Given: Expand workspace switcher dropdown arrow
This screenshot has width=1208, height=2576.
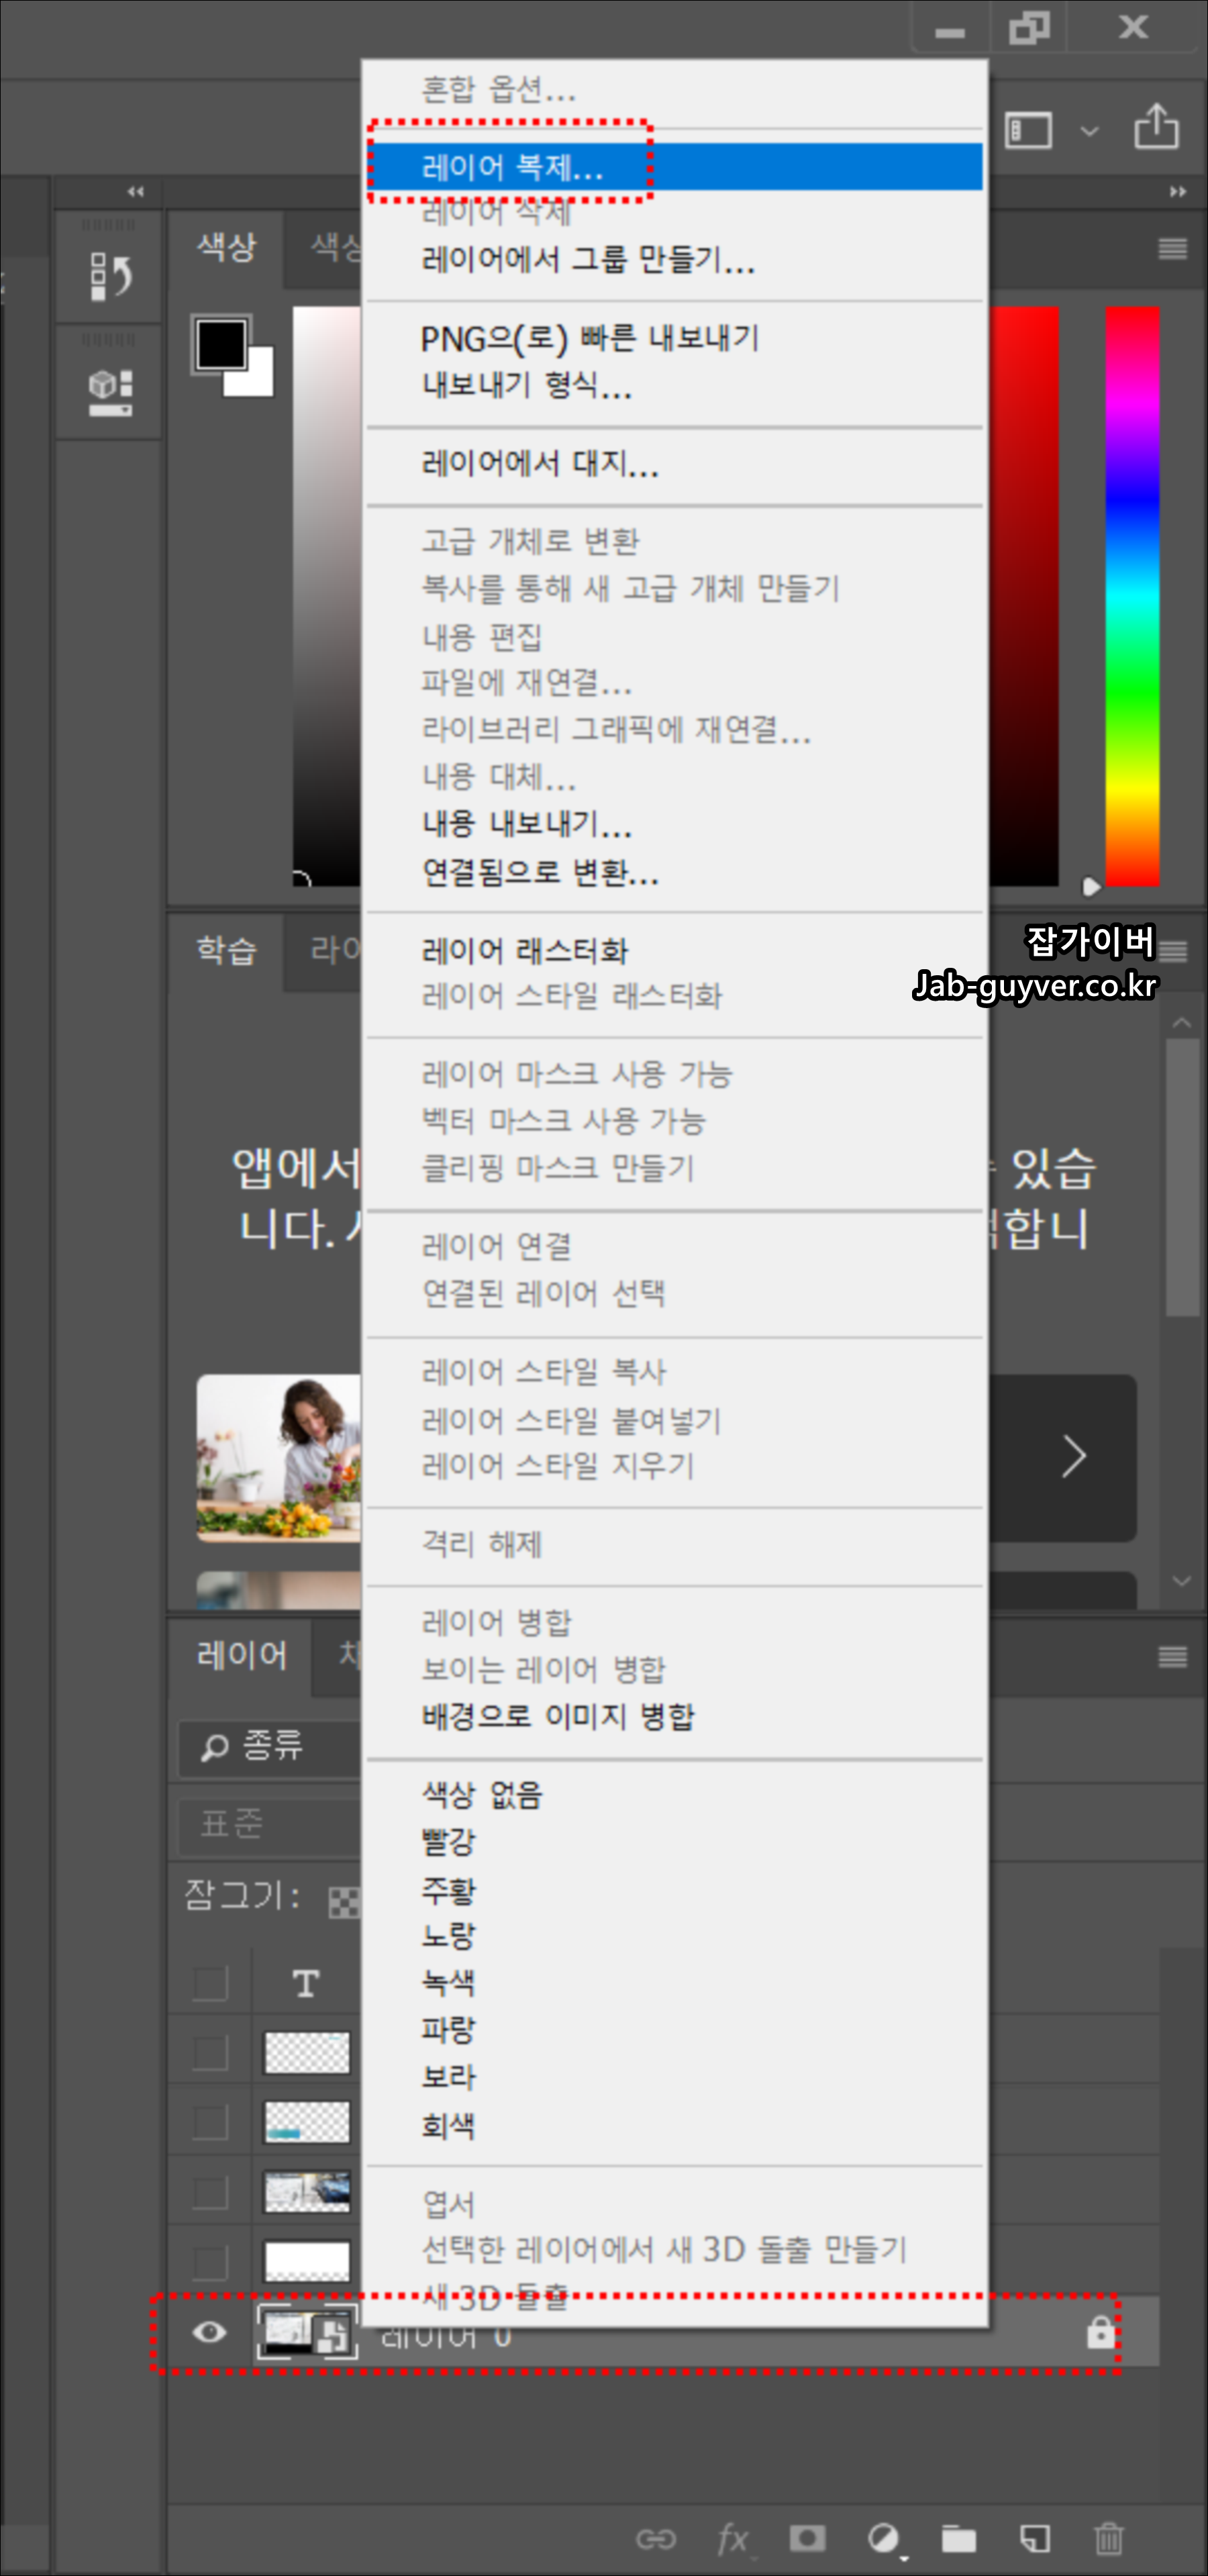Looking at the screenshot, I should click(1090, 131).
